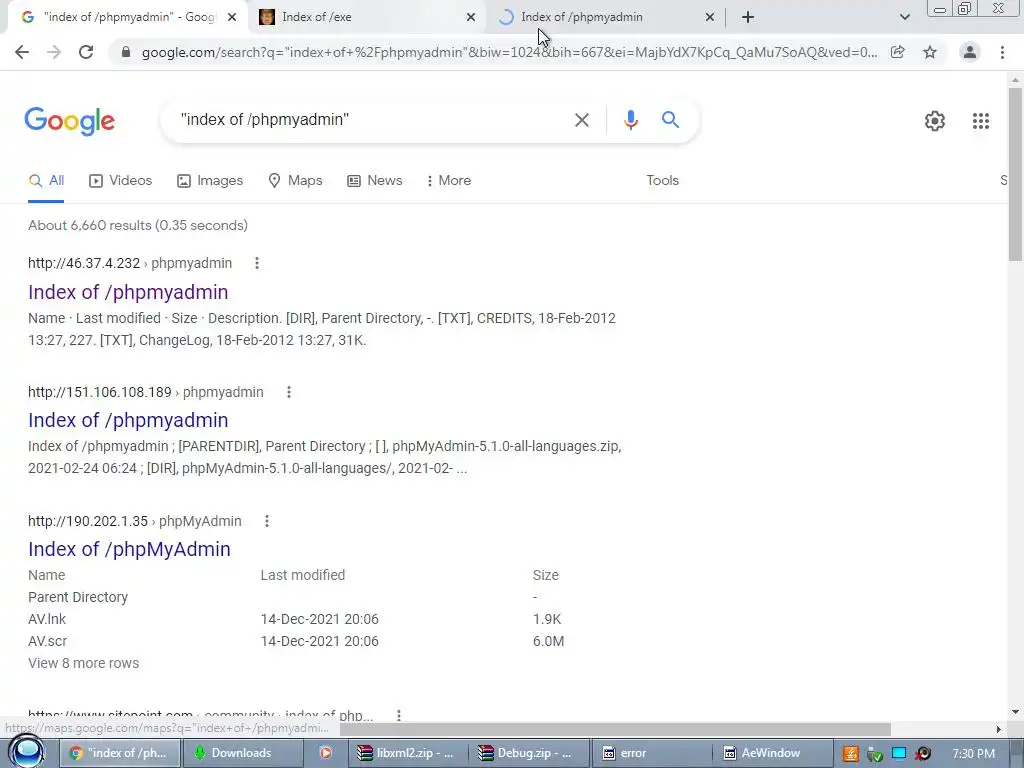Click the orange tray icon in system tray

click(x=850, y=754)
